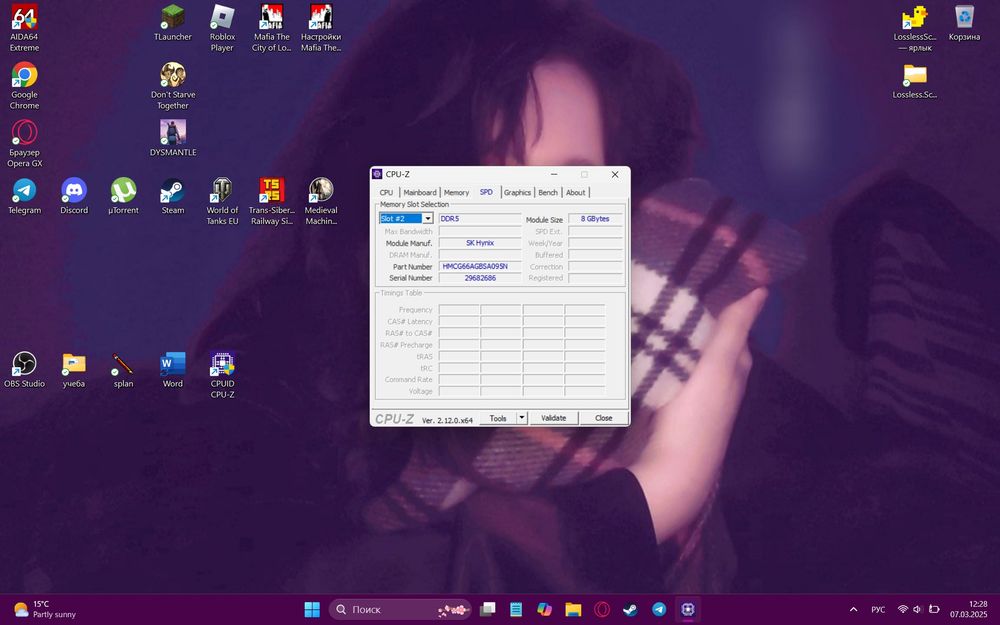Click the DDR5 memory type field
The width and height of the screenshot is (1000, 625).
(x=480, y=219)
